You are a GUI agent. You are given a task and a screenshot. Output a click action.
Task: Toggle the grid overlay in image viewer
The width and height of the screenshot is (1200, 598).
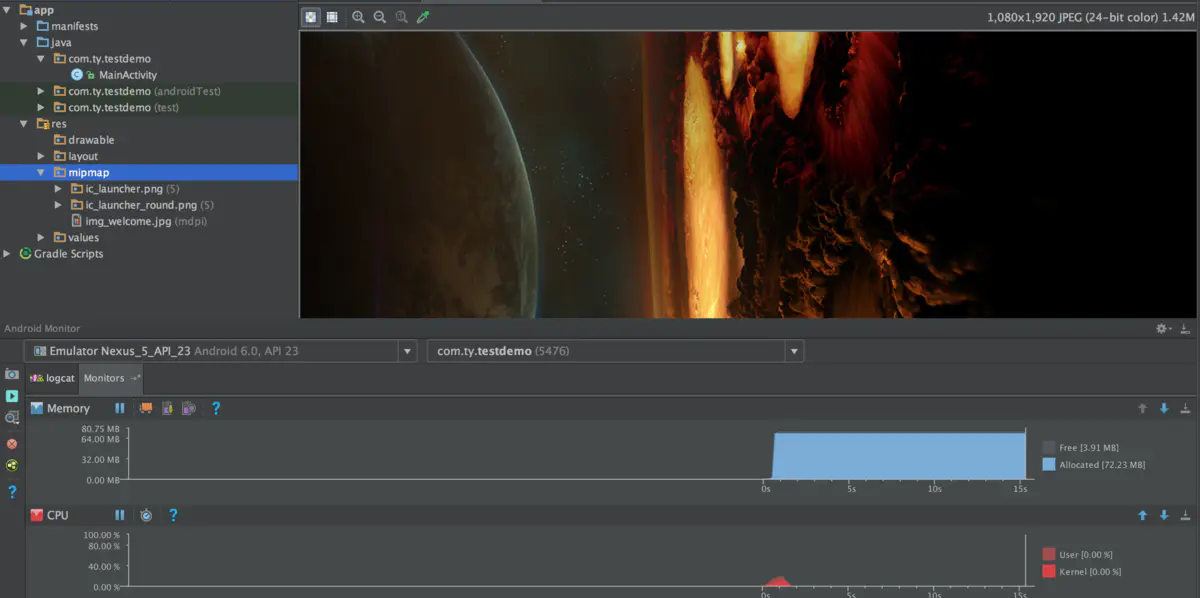[332, 17]
